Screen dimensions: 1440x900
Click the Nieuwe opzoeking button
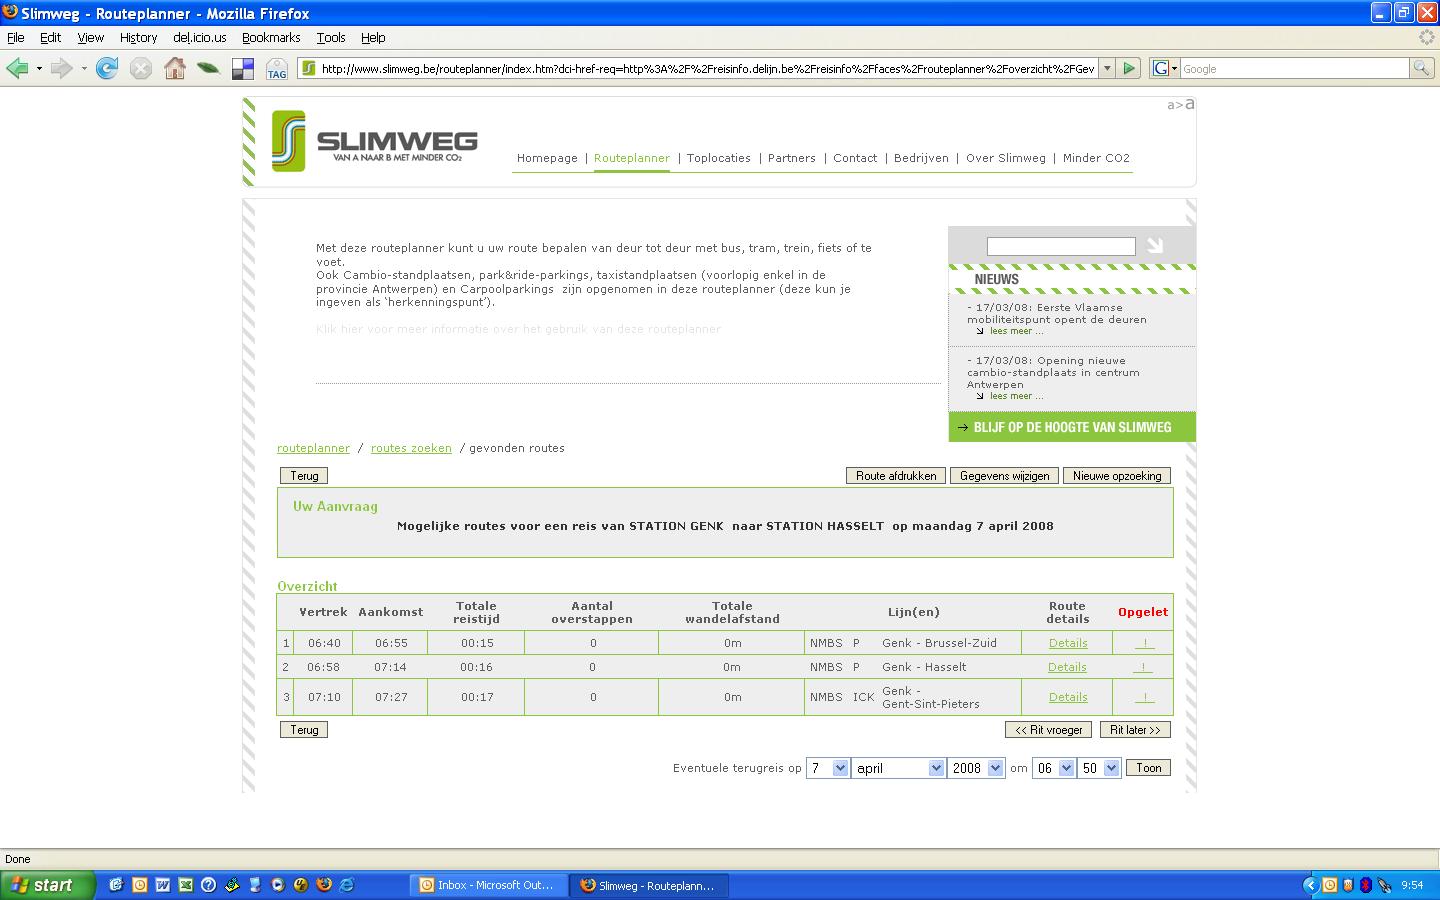(x=1117, y=476)
